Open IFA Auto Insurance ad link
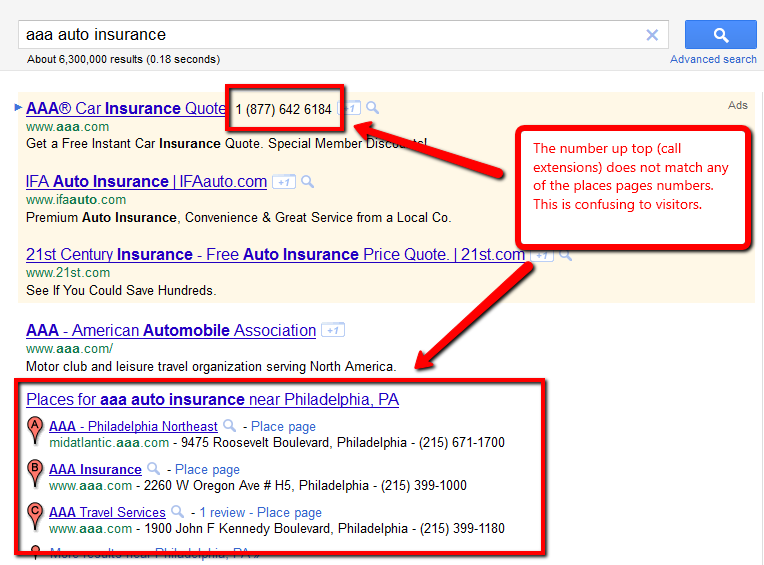764x565 pixels. pyautogui.click(x=146, y=182)
